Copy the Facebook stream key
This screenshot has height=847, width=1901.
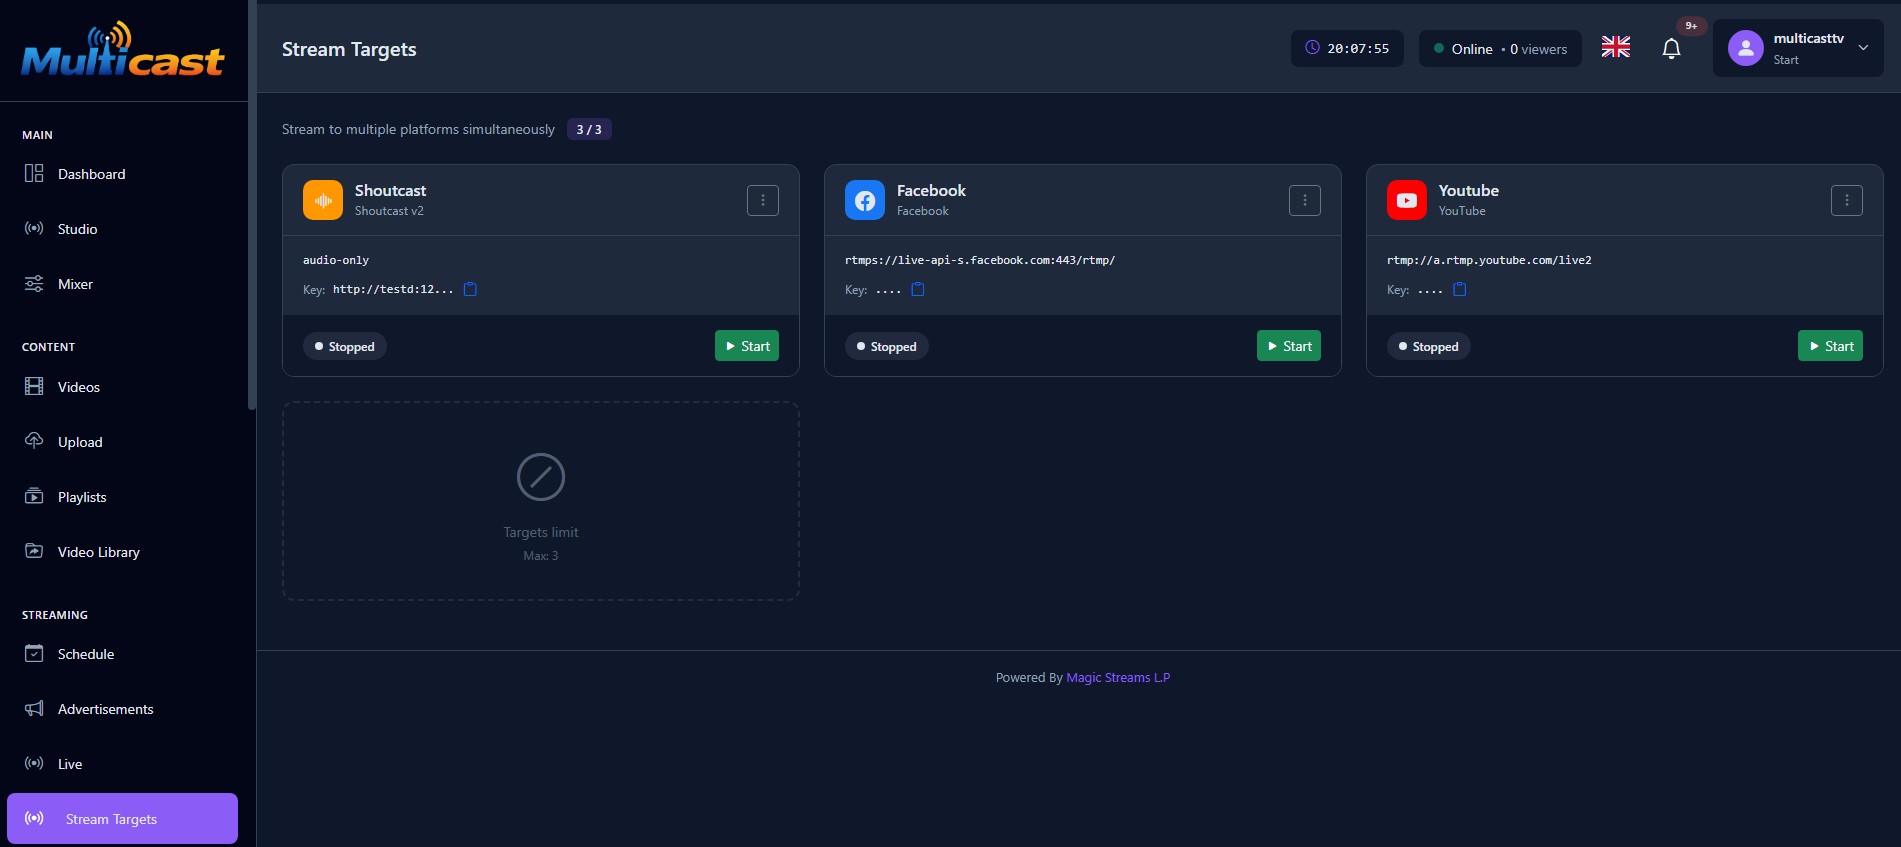pos(918,289)
